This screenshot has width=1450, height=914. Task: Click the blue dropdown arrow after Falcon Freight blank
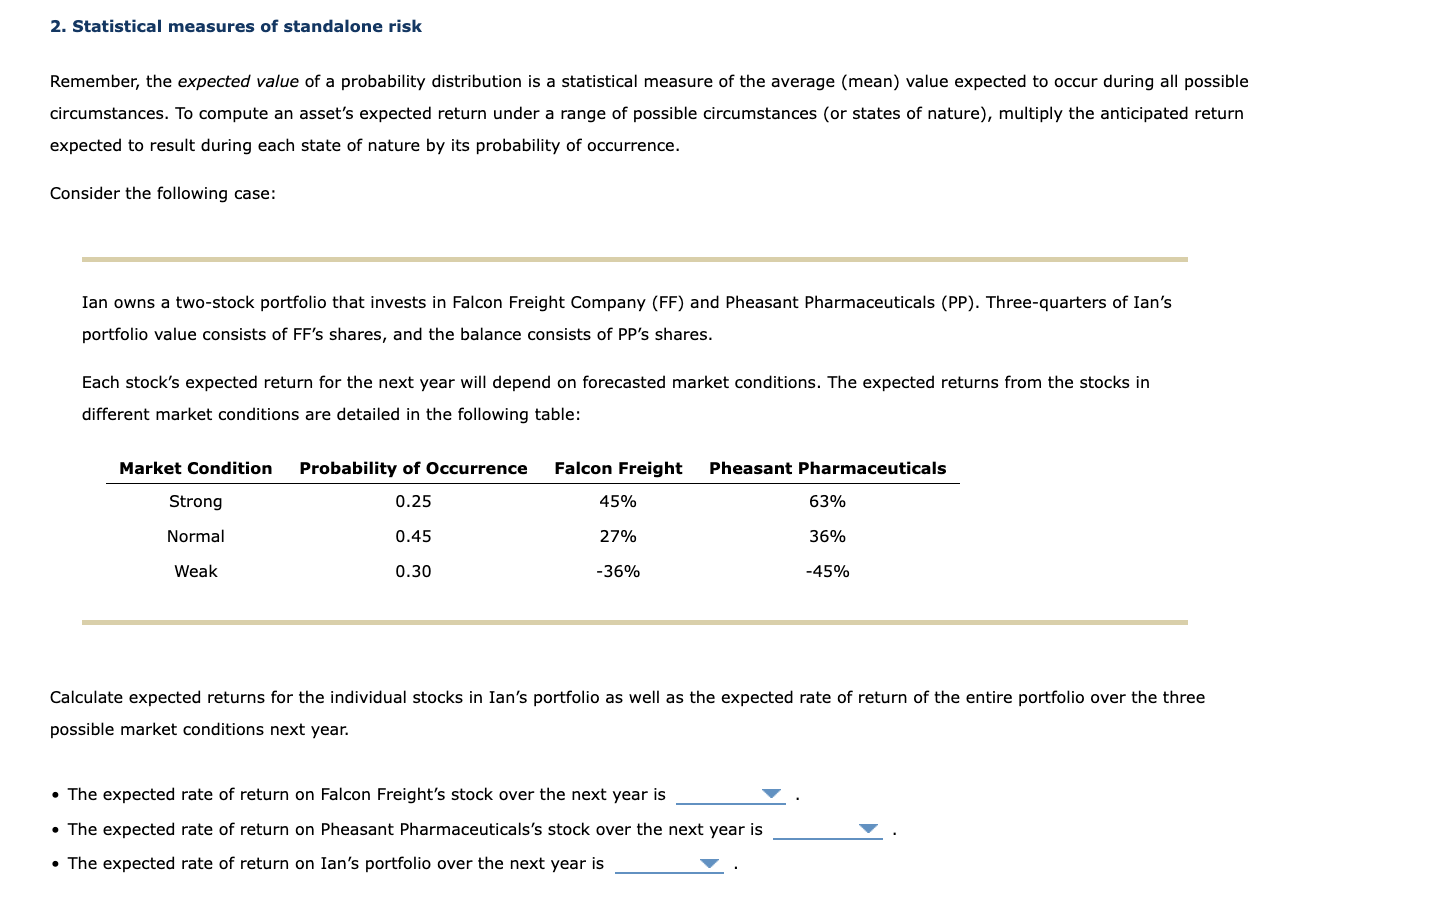[770, 794]
